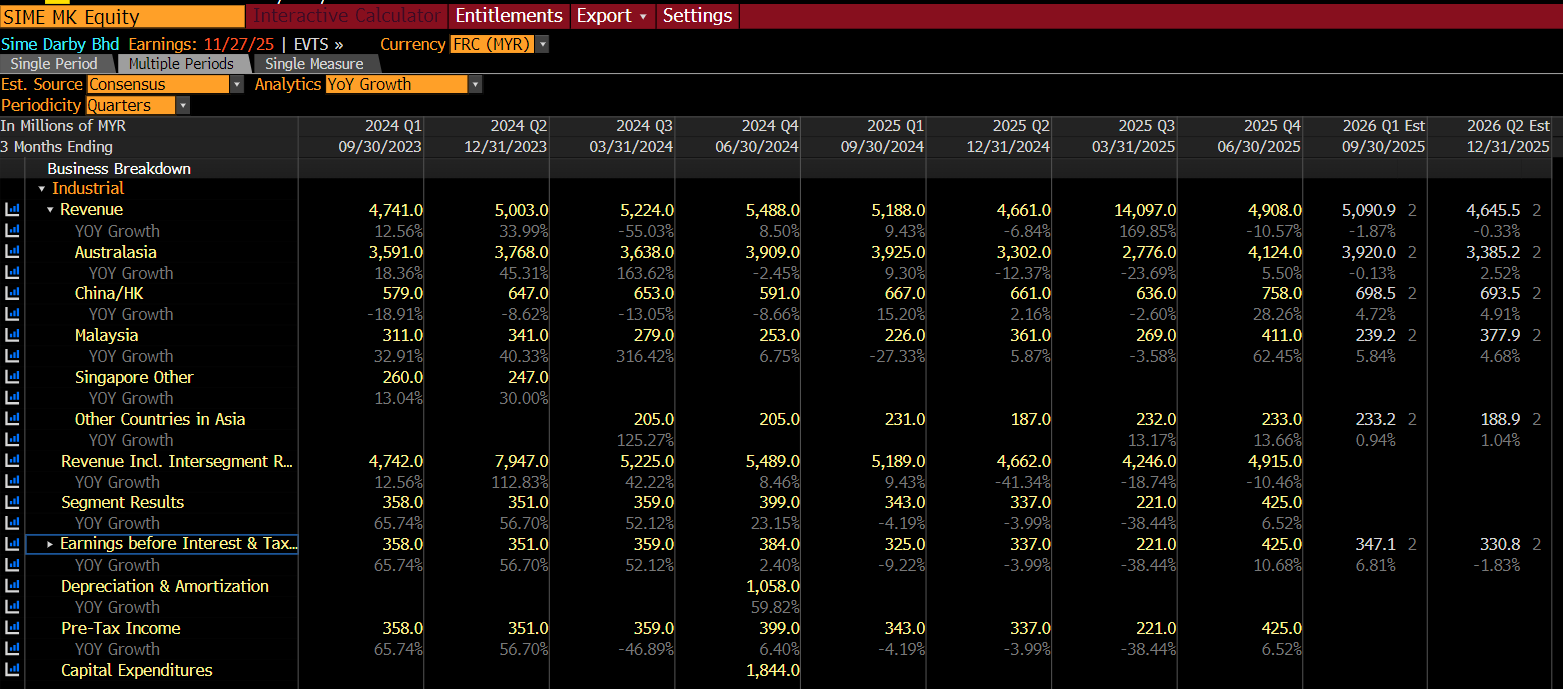Open chart icon for Segment Results YOY Growth
The image size is (1563, 689).
pyautogui.click(x=12, y=523)
